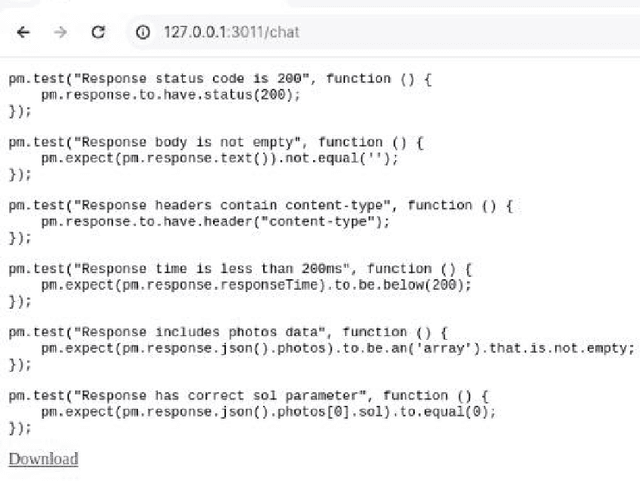Click the closing brace after the status code test

point(20,111)
